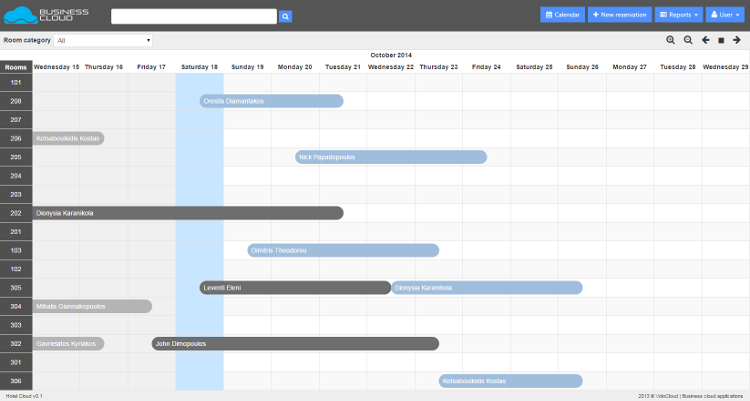Screen dimensions: 750x401
Task: Select the Saturday 18 column header
Action: tap(199, 67)
